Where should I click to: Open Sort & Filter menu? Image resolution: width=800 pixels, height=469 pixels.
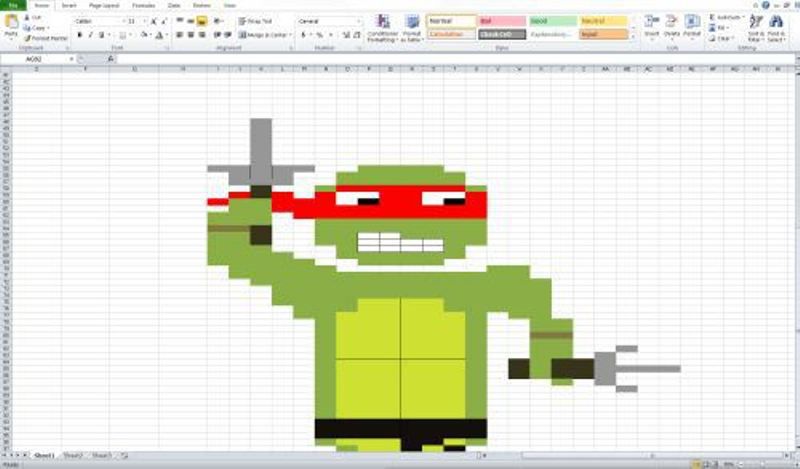click(756, 28)
